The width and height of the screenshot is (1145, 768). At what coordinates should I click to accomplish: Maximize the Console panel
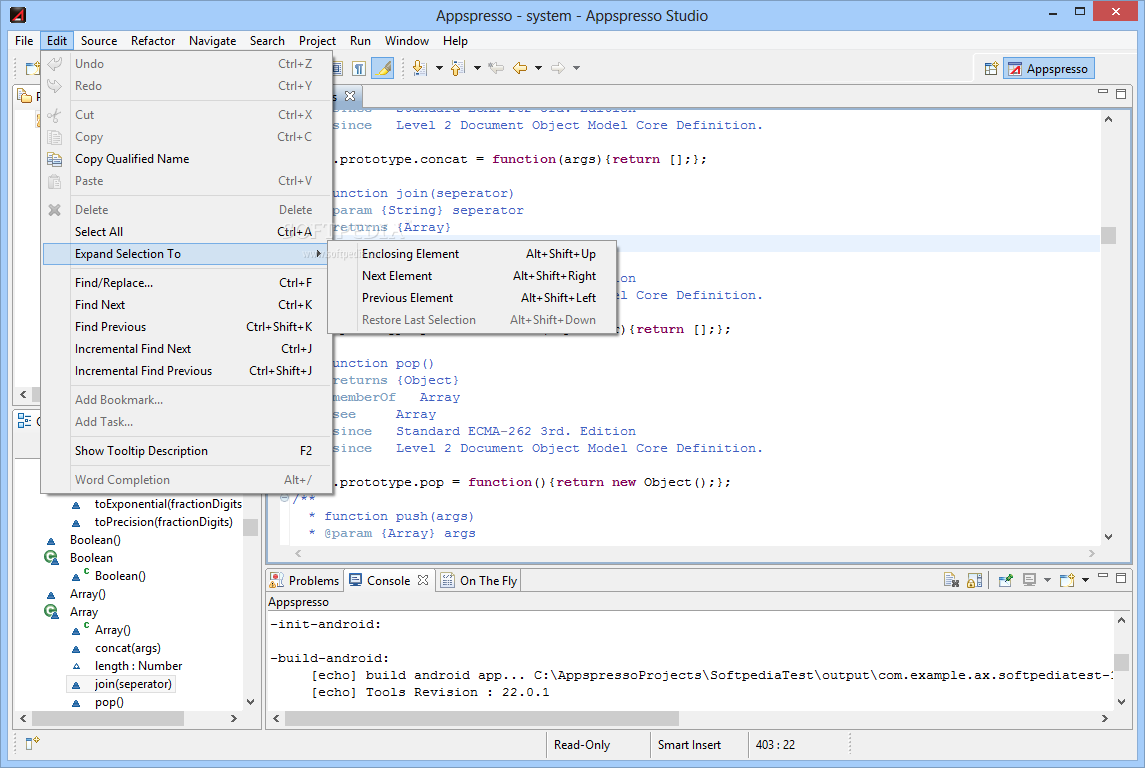1121,577
